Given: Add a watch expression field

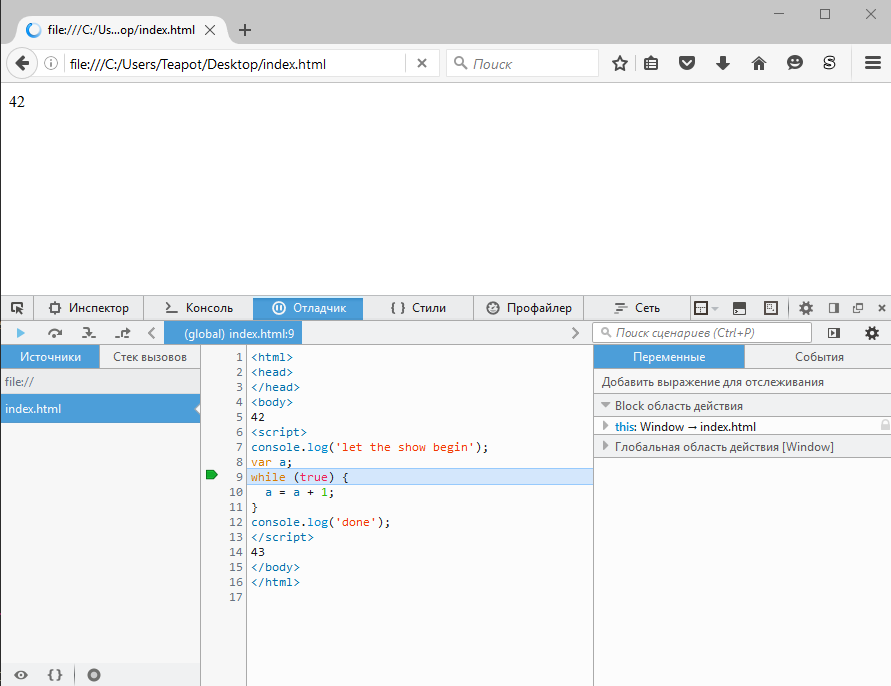Looking at the screenshot, I should 742,382.
